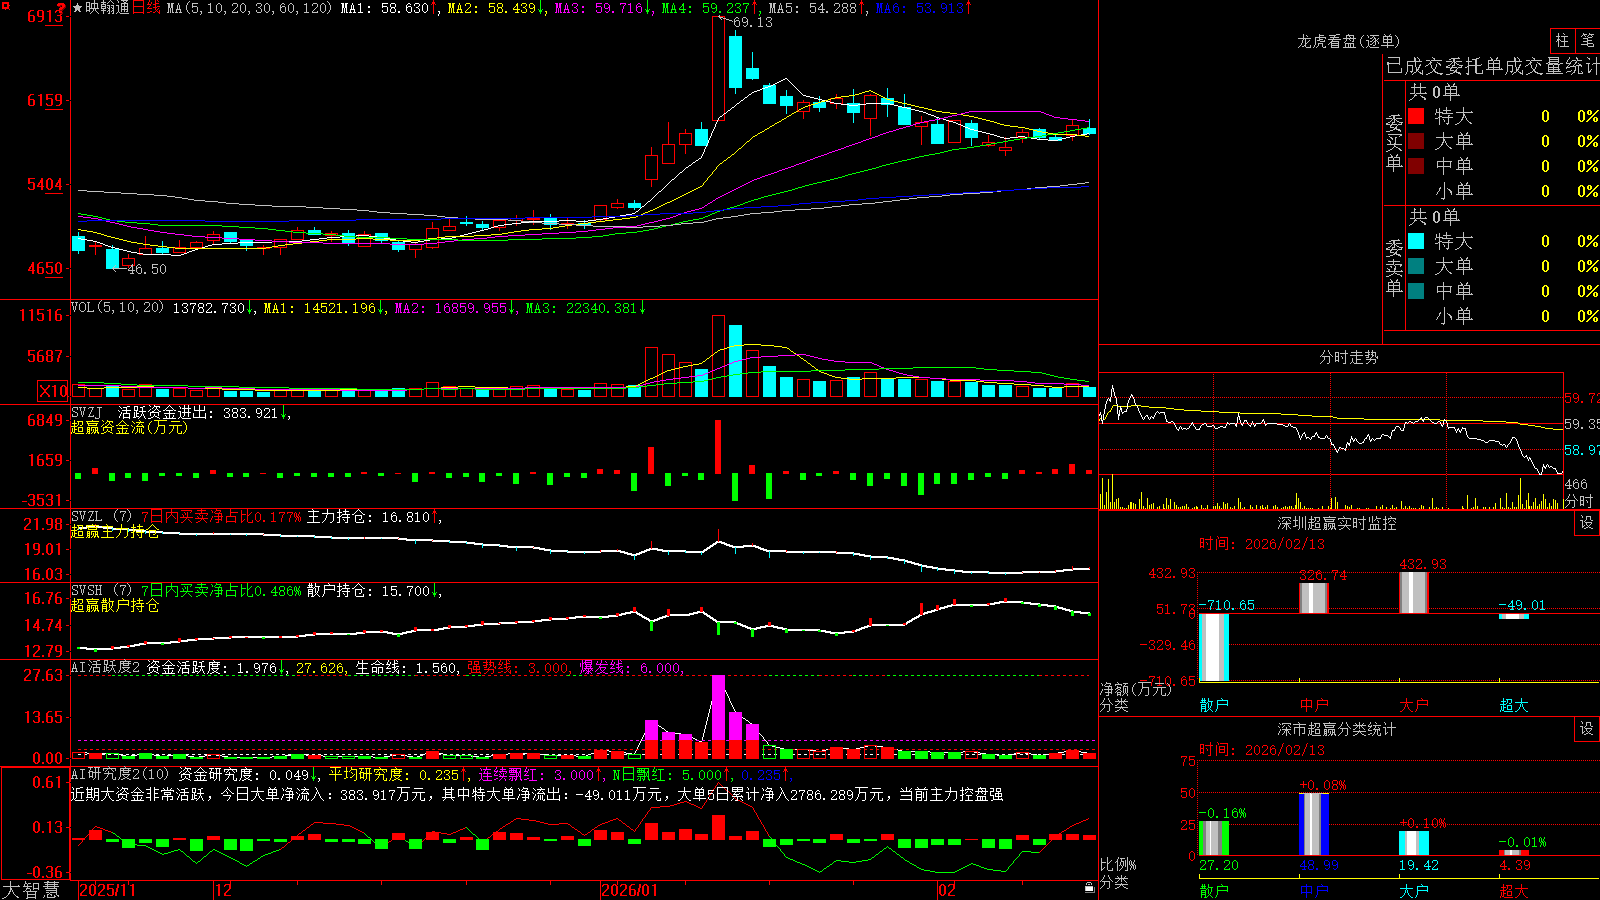The width and height of the screenshot is (1600, 900).
Task: Click the 散户 bar showing -710.65
Action: pos(1214,647)
